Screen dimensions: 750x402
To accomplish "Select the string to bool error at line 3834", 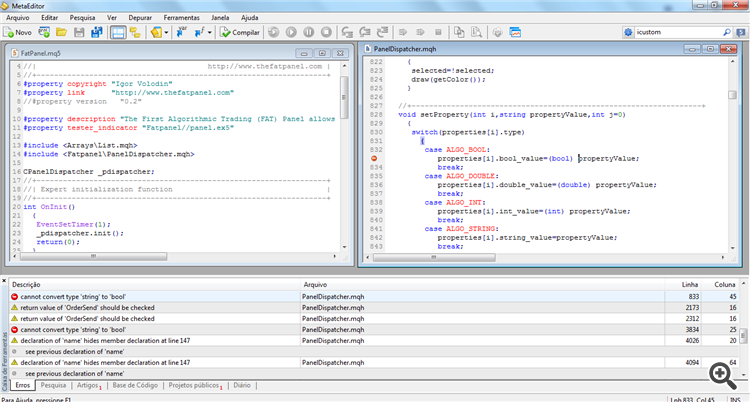I will tap(374, 330).
